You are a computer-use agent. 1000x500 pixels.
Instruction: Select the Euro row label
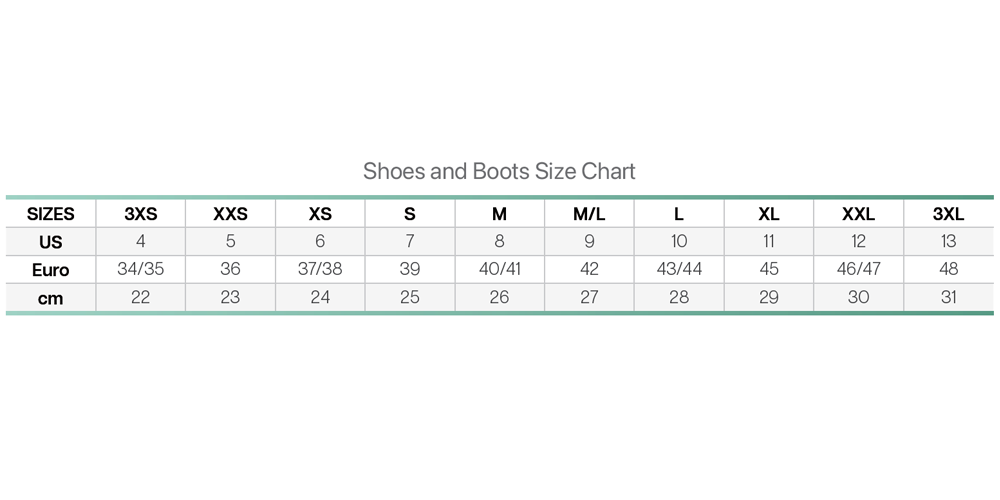(x=51, y=270)
